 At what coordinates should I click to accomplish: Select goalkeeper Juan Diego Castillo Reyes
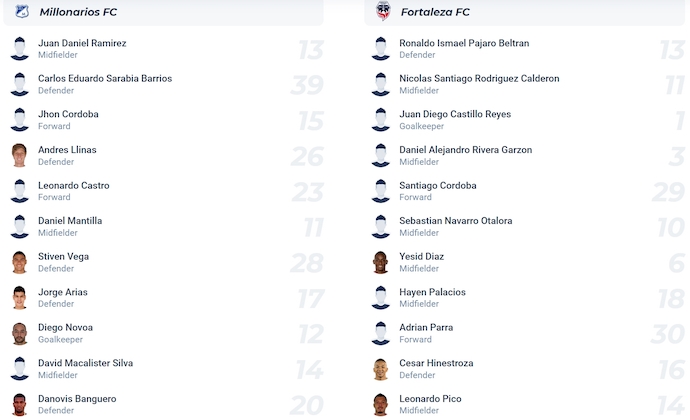(x=455, y=114)
